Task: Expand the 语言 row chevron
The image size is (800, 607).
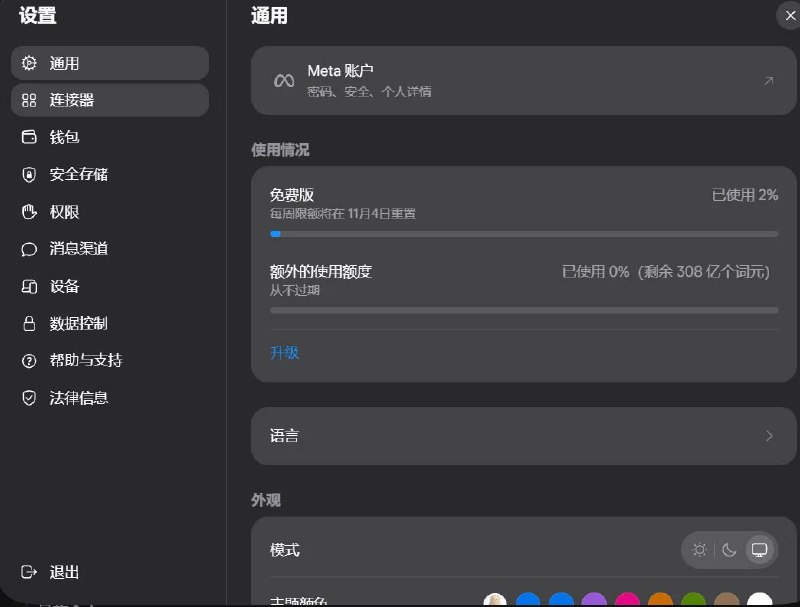Action: pyautogui.click(x=769, y=436)
